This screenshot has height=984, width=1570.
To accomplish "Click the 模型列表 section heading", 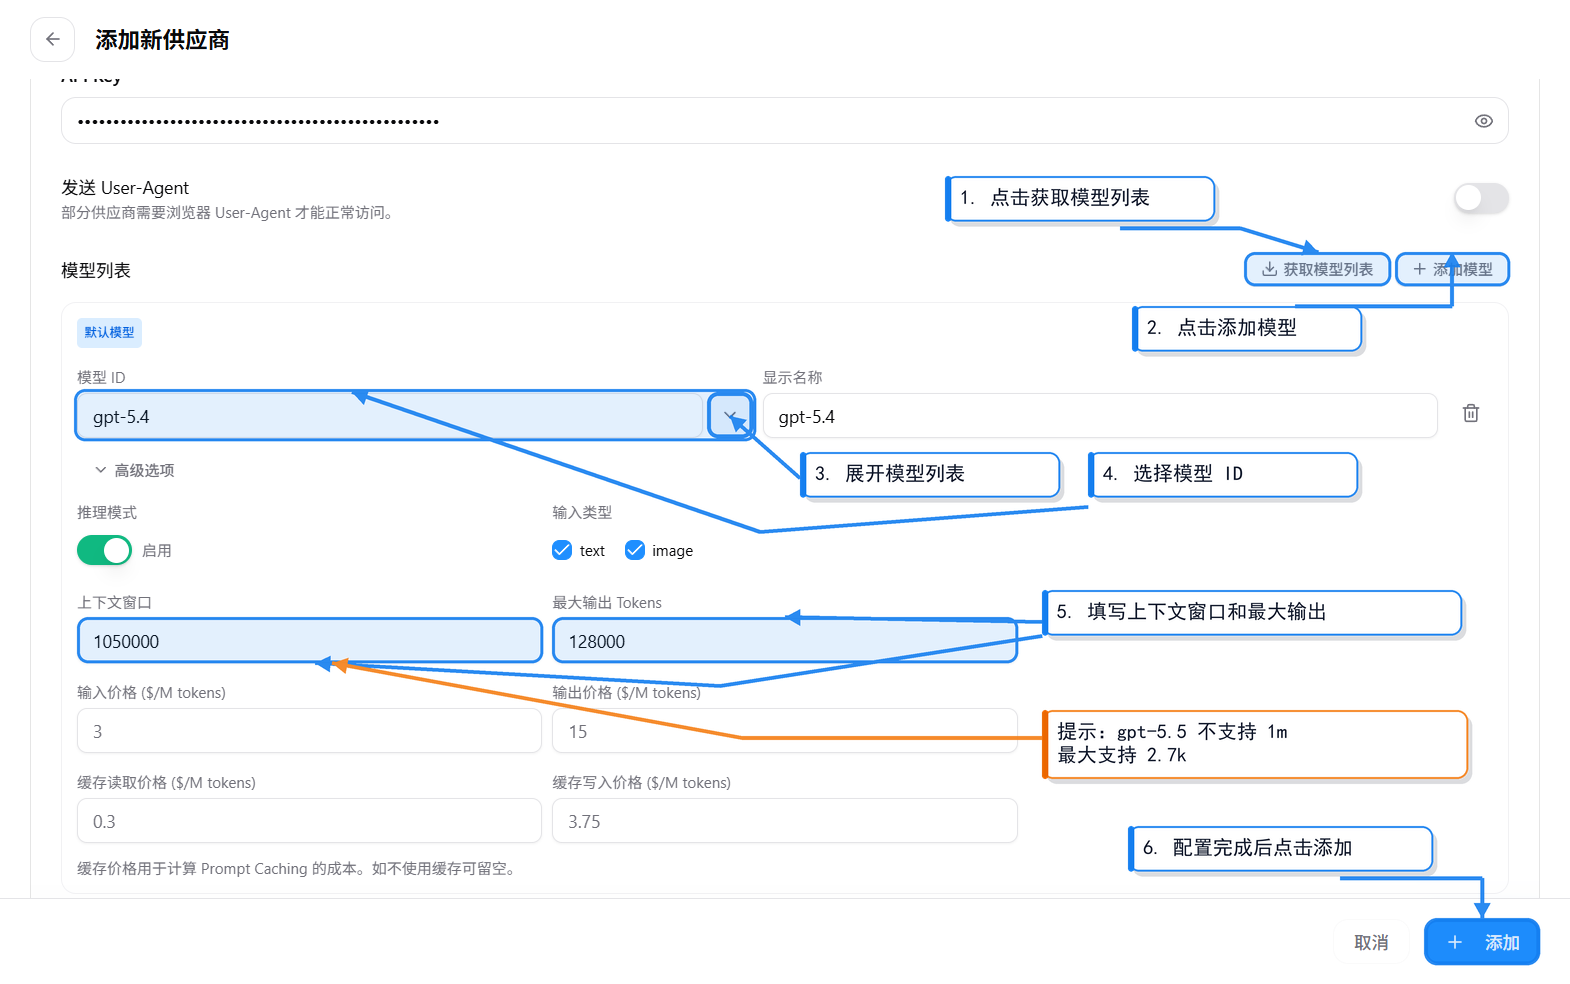I will pyautogui.click(x=96, y=270).
